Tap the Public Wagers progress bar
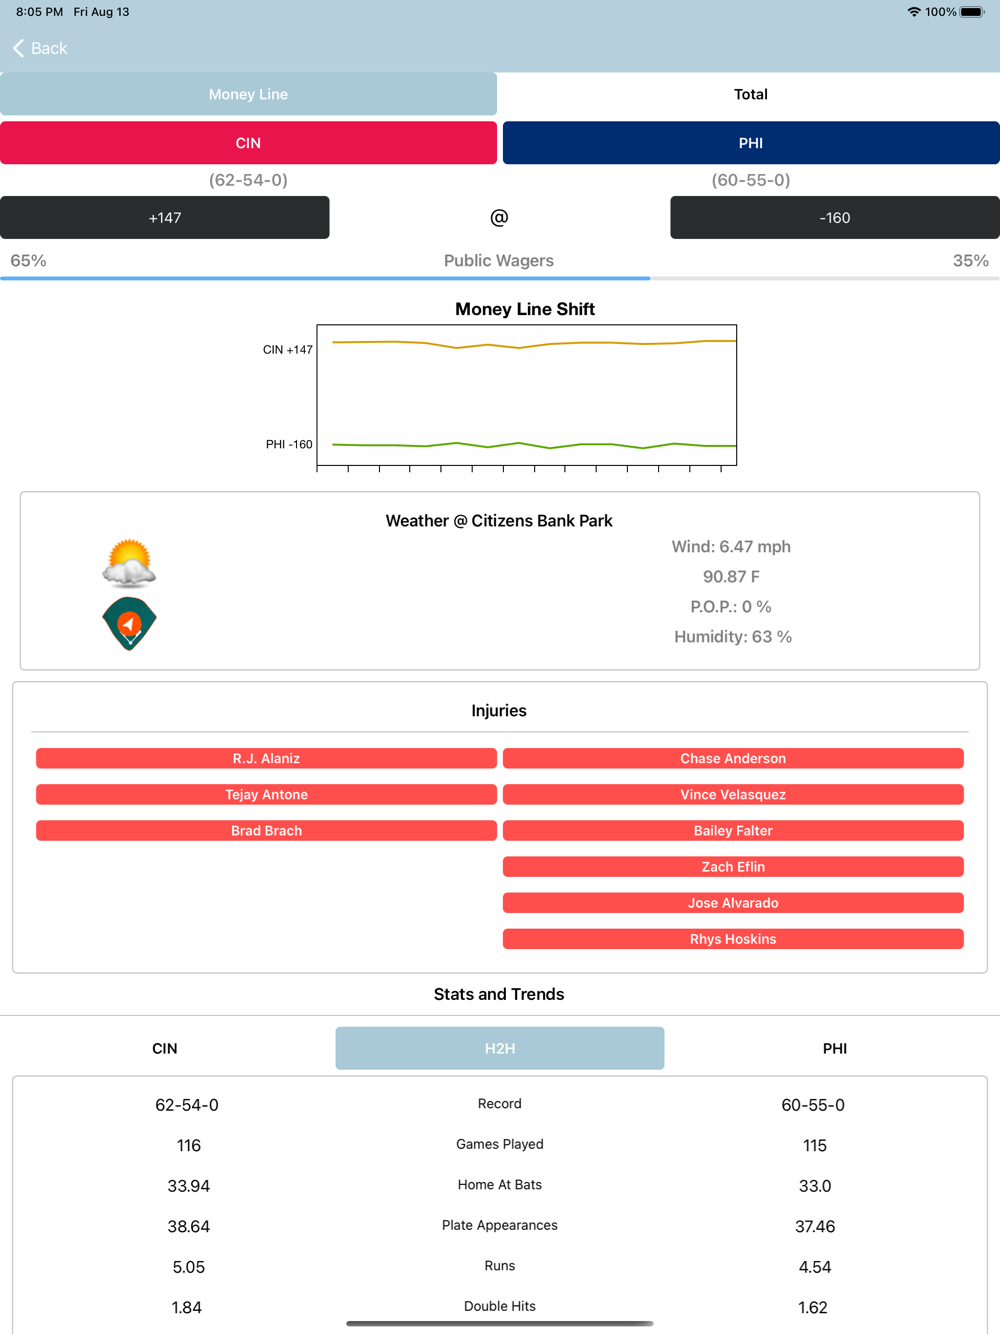Viewport: 1000px width, 1334px height. [500, 278]
